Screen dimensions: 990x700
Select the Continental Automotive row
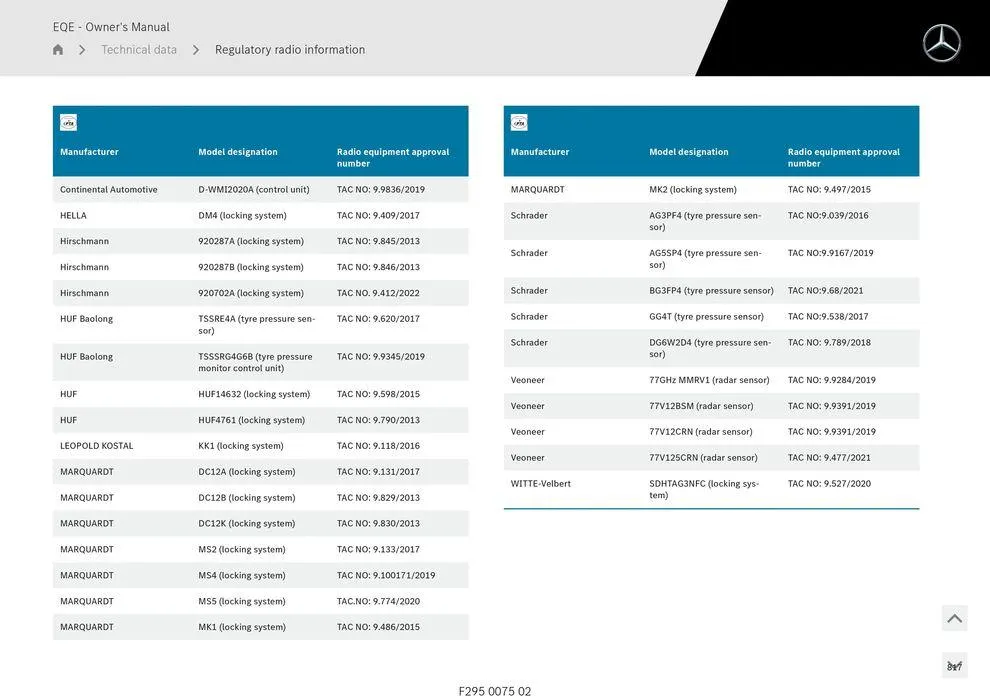(260, 190)
